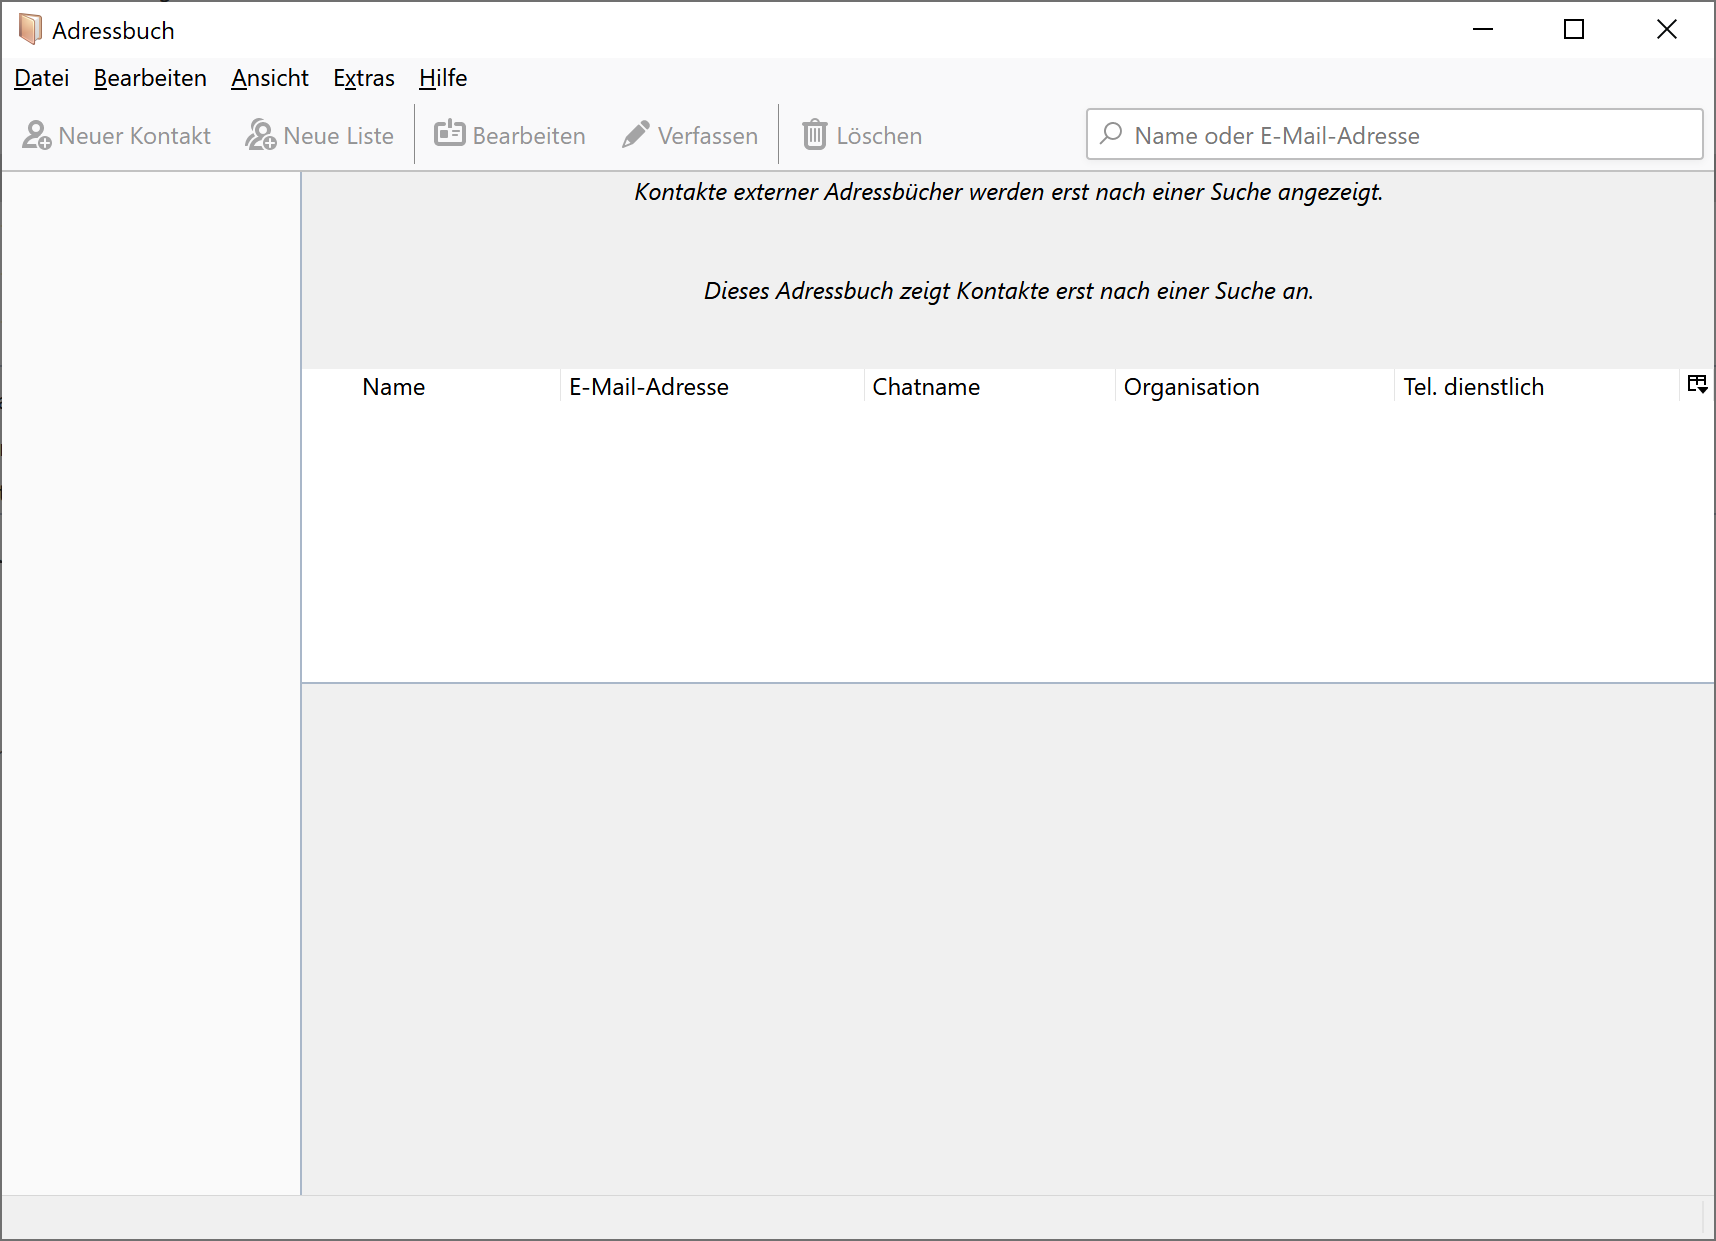Click the magnifier icon in the search box
Image resolution: width=1716 pixels, height=1241 pixels.
(1111, 134)
